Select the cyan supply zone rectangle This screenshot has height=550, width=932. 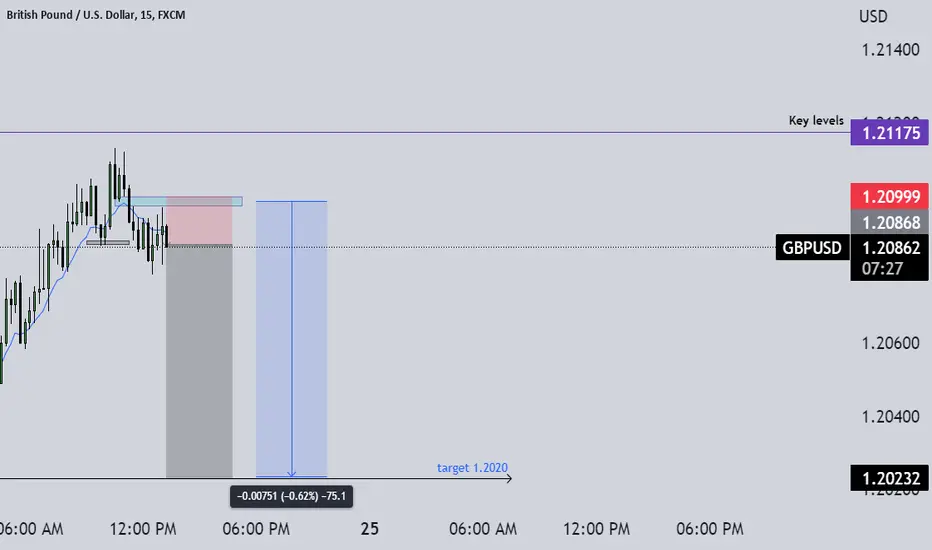click(x=178, y=202)
